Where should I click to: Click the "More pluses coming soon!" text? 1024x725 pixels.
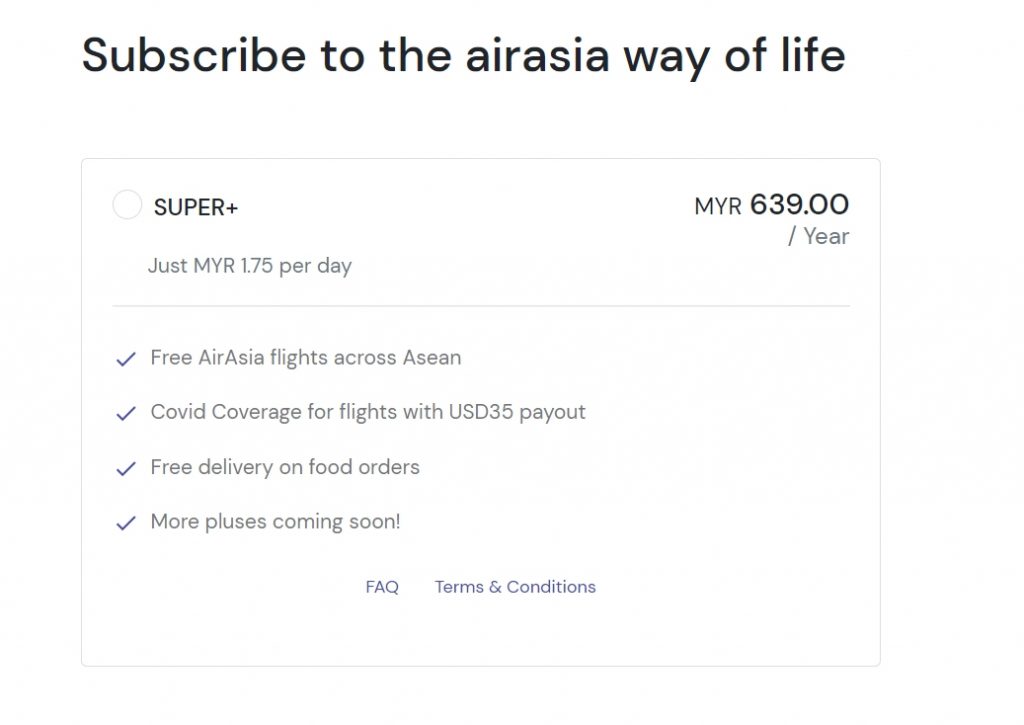[x=275, y=522]
